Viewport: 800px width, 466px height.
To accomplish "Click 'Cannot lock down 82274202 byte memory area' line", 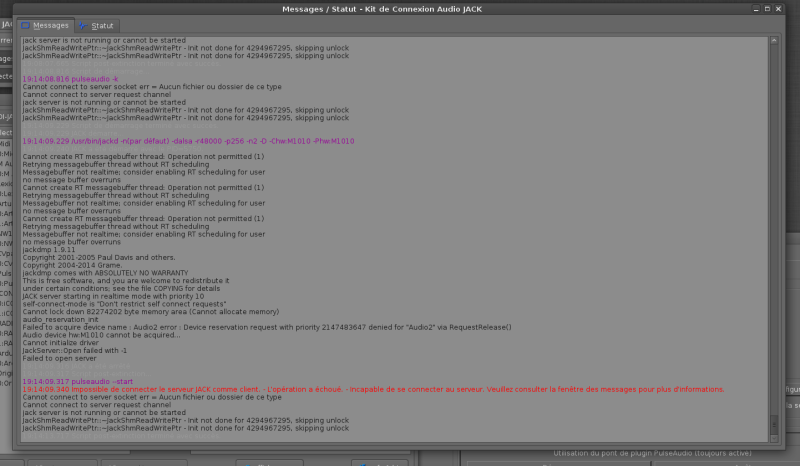I will click(x=151, y=311).
